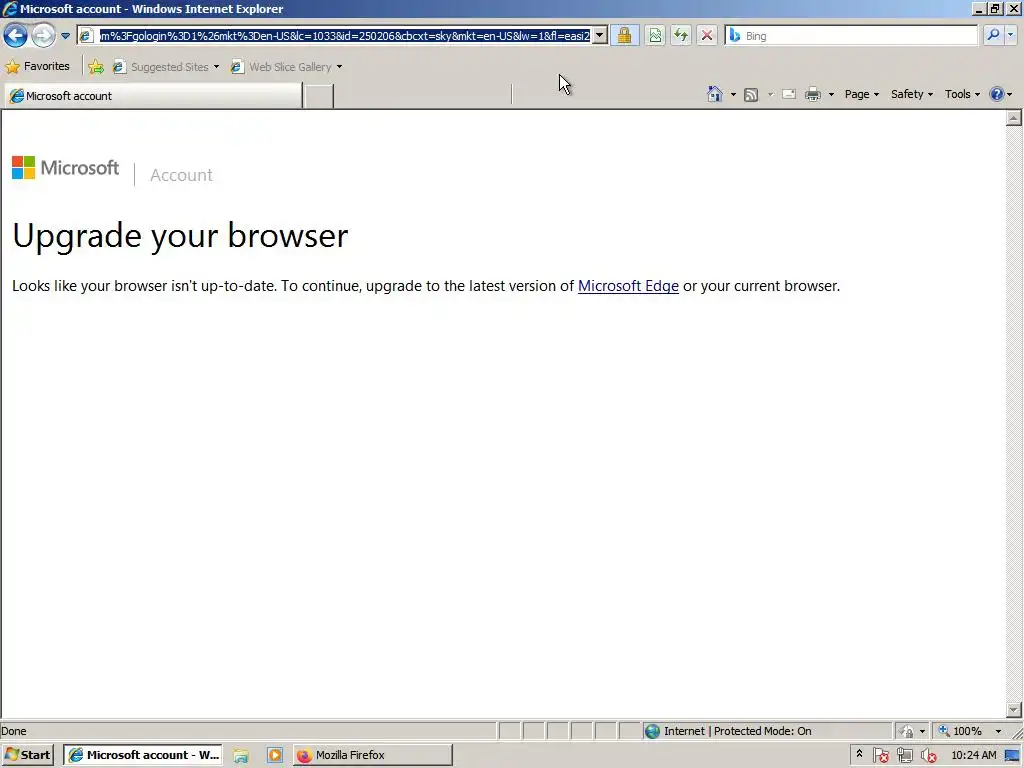The image size is (1024, 768).
Task: Click the vertical scrollbar up arrow
Action: pos(1014,118)
